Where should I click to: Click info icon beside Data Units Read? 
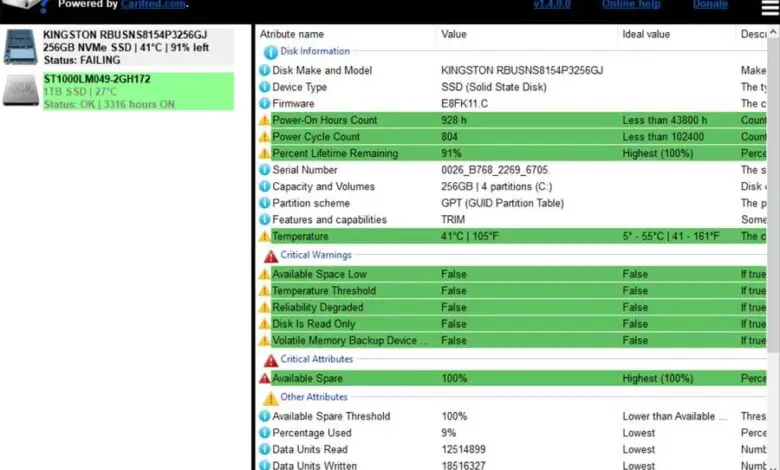264,449
